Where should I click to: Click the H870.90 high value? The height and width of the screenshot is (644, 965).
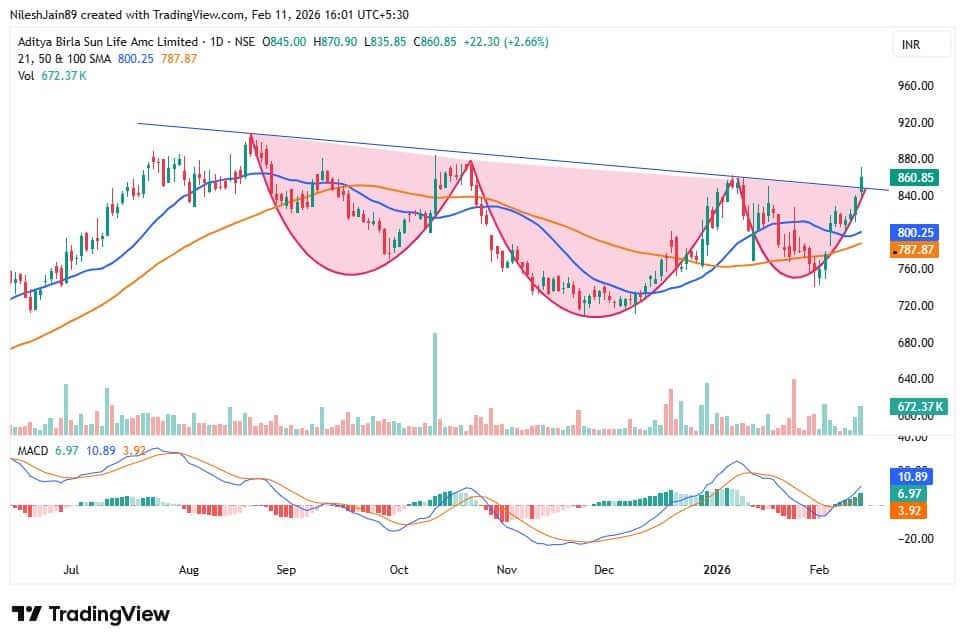[335, 42]
